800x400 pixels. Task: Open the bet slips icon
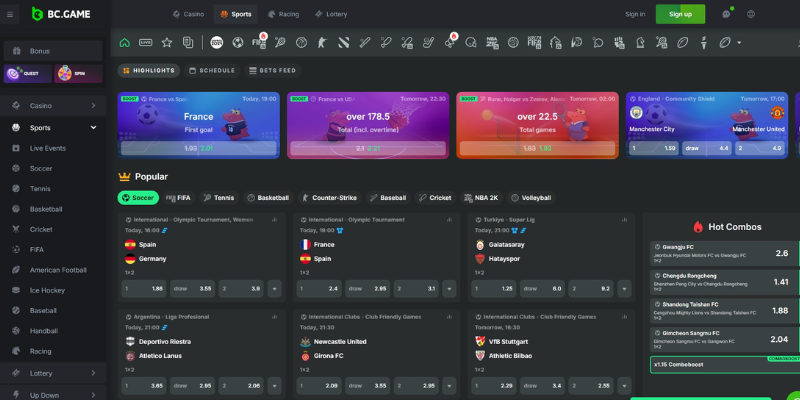188,42
